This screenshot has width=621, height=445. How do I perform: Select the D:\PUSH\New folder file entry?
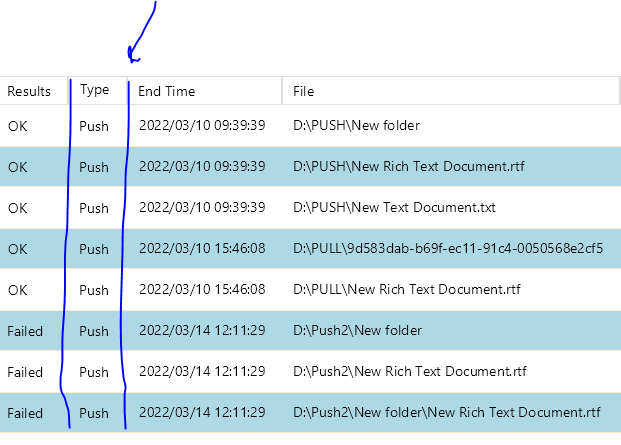pos(356,125)
